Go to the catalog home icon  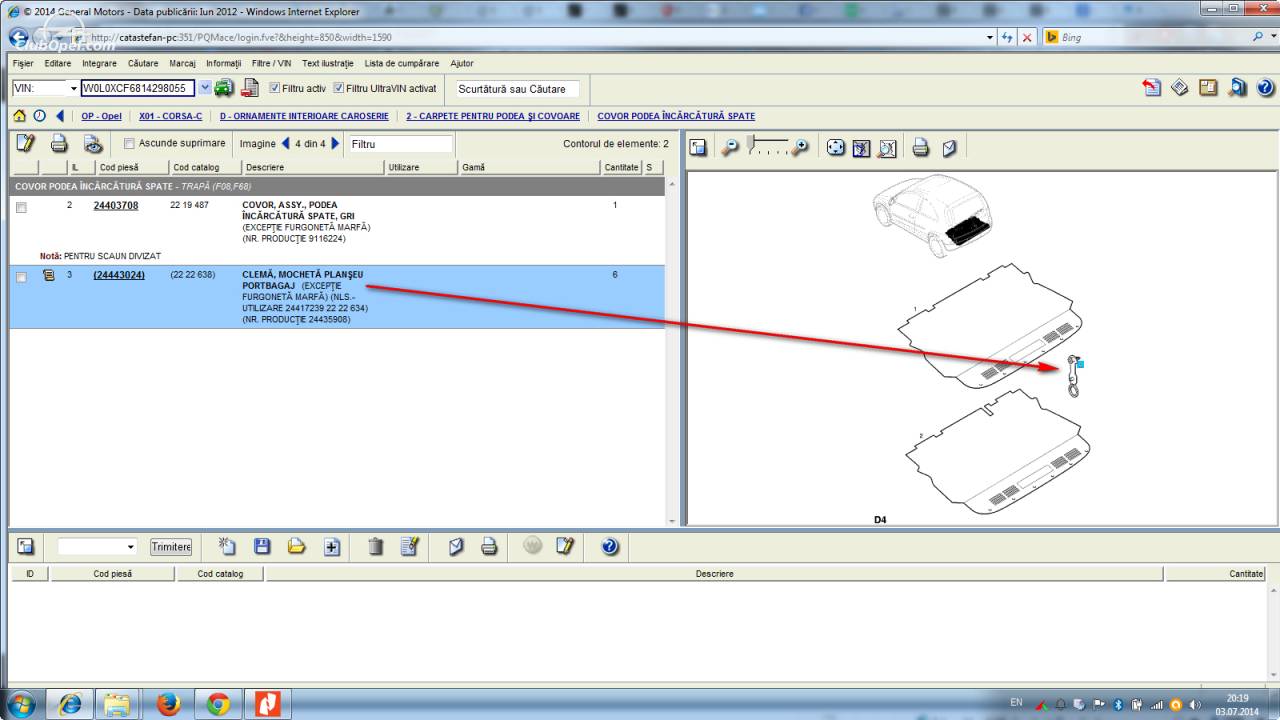pyautogui.click(x=20, y=116)
